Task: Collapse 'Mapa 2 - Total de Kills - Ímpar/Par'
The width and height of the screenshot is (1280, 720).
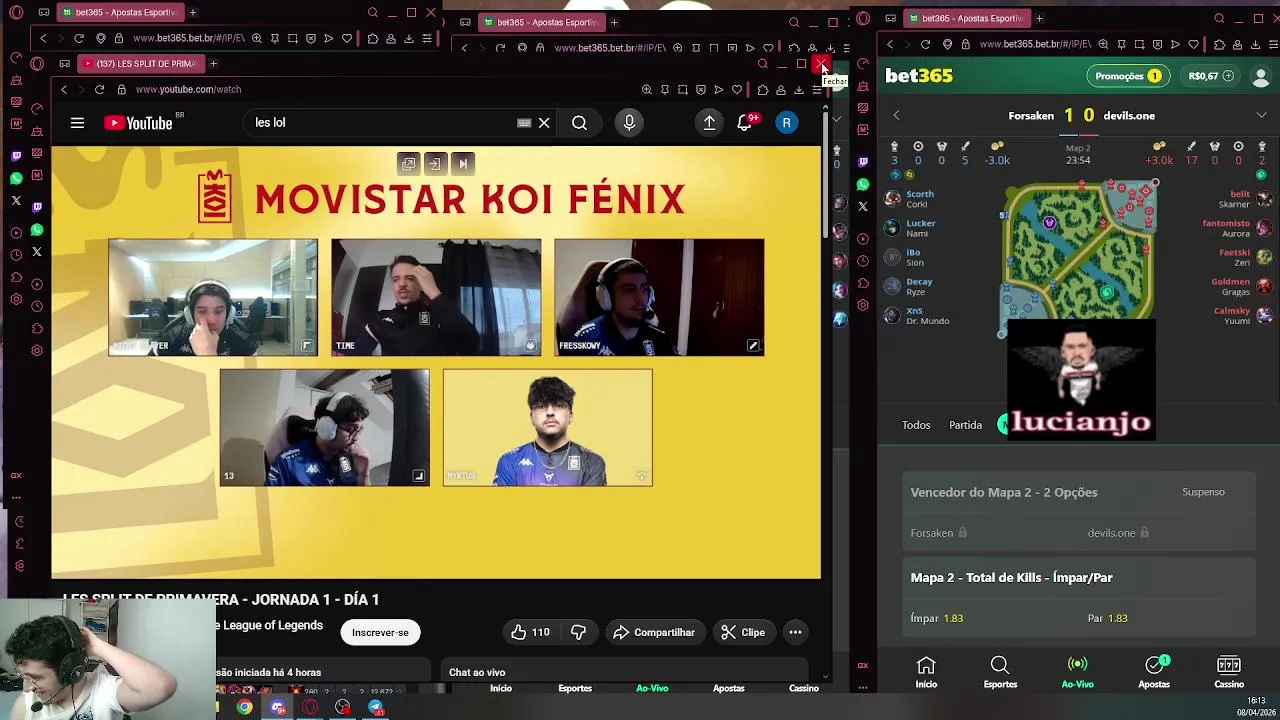Action: (x=1078, y=578)
